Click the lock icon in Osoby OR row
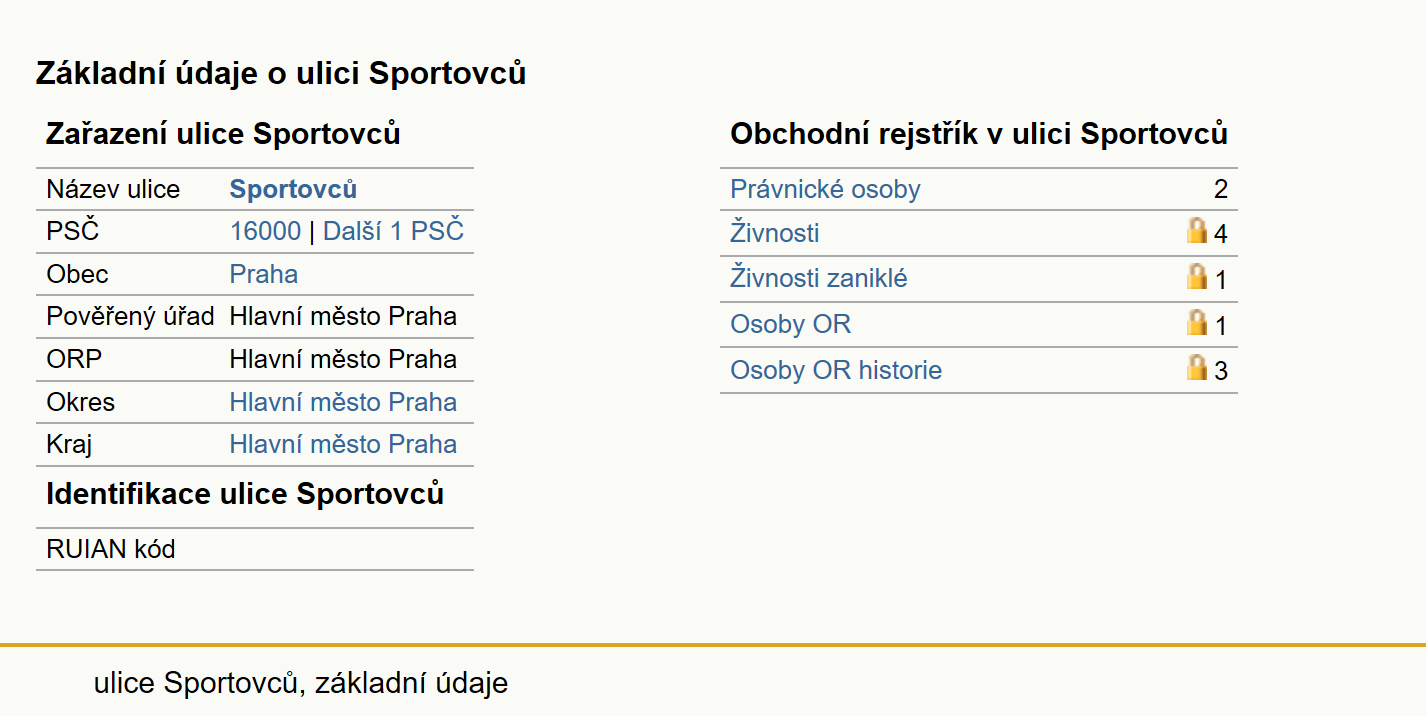 pos(1196,322)
